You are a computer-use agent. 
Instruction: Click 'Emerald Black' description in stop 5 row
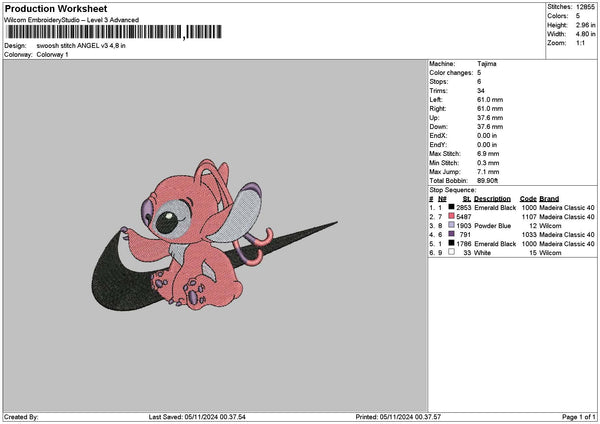pyautogui.click(x=495, y=244)
